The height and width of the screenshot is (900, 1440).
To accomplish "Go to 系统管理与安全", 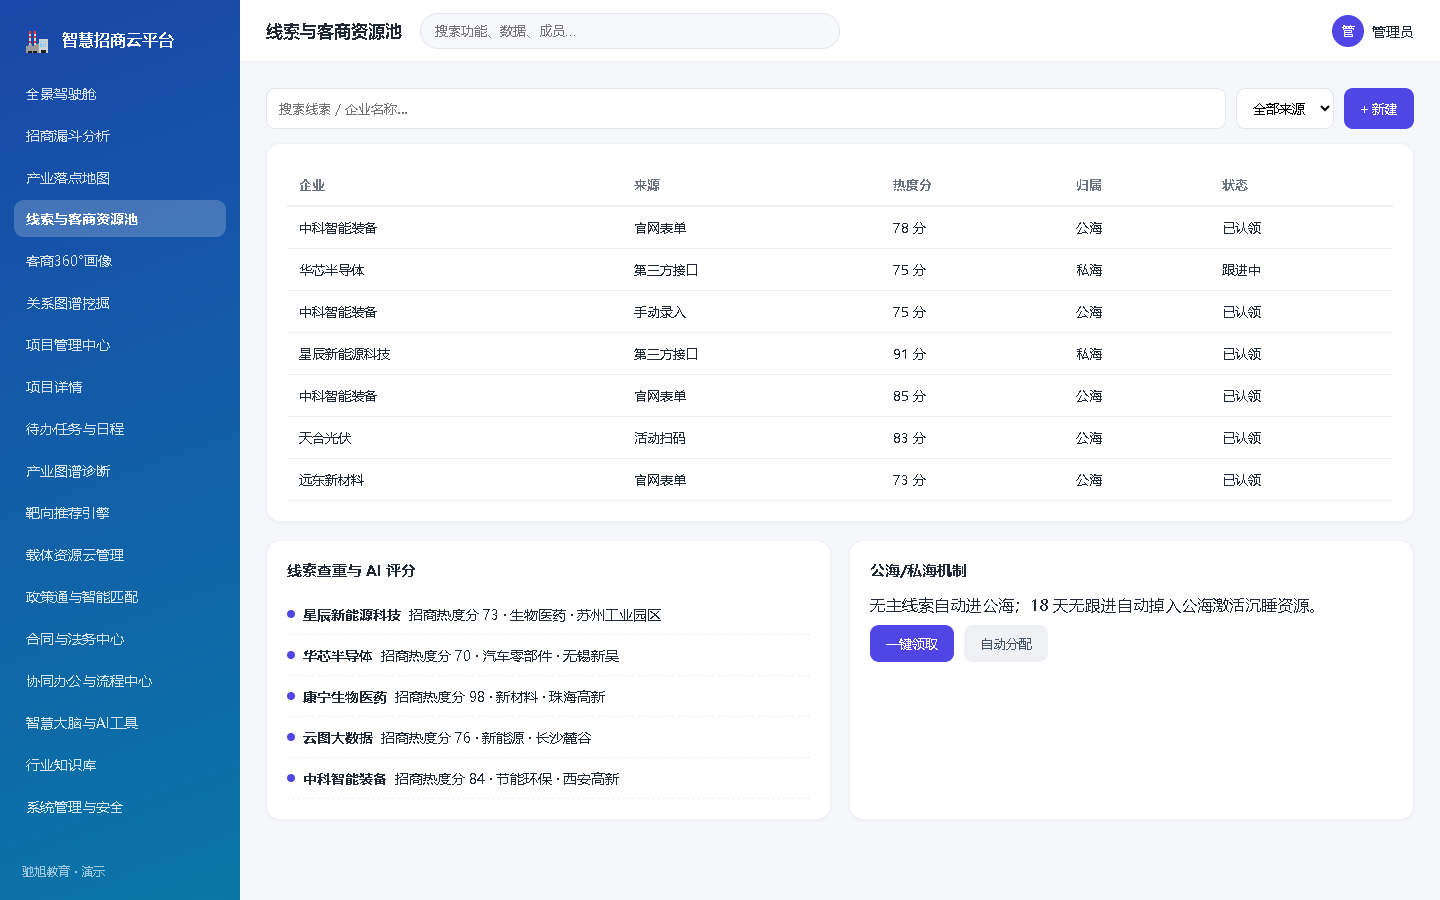I will [x=120, y=807].
